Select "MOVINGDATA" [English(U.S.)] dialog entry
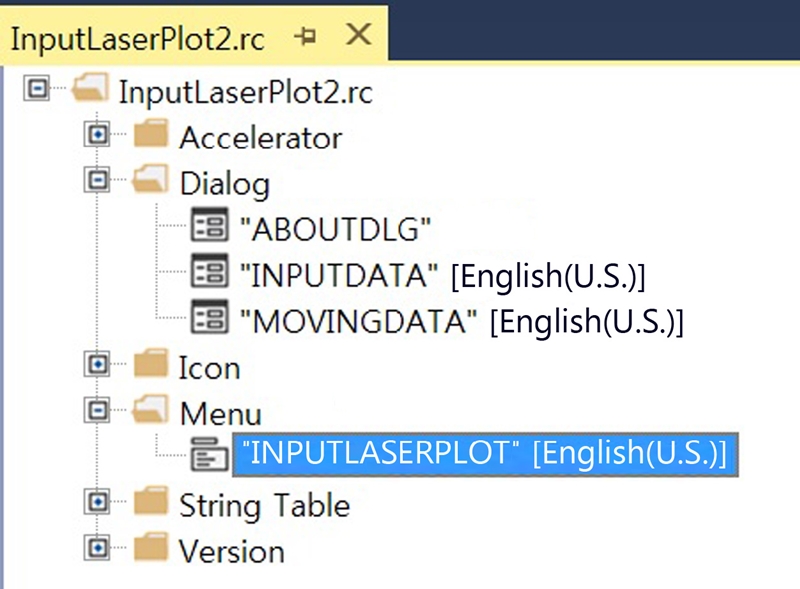This screenshot has height=589, width=800. [x=462, y=321]
